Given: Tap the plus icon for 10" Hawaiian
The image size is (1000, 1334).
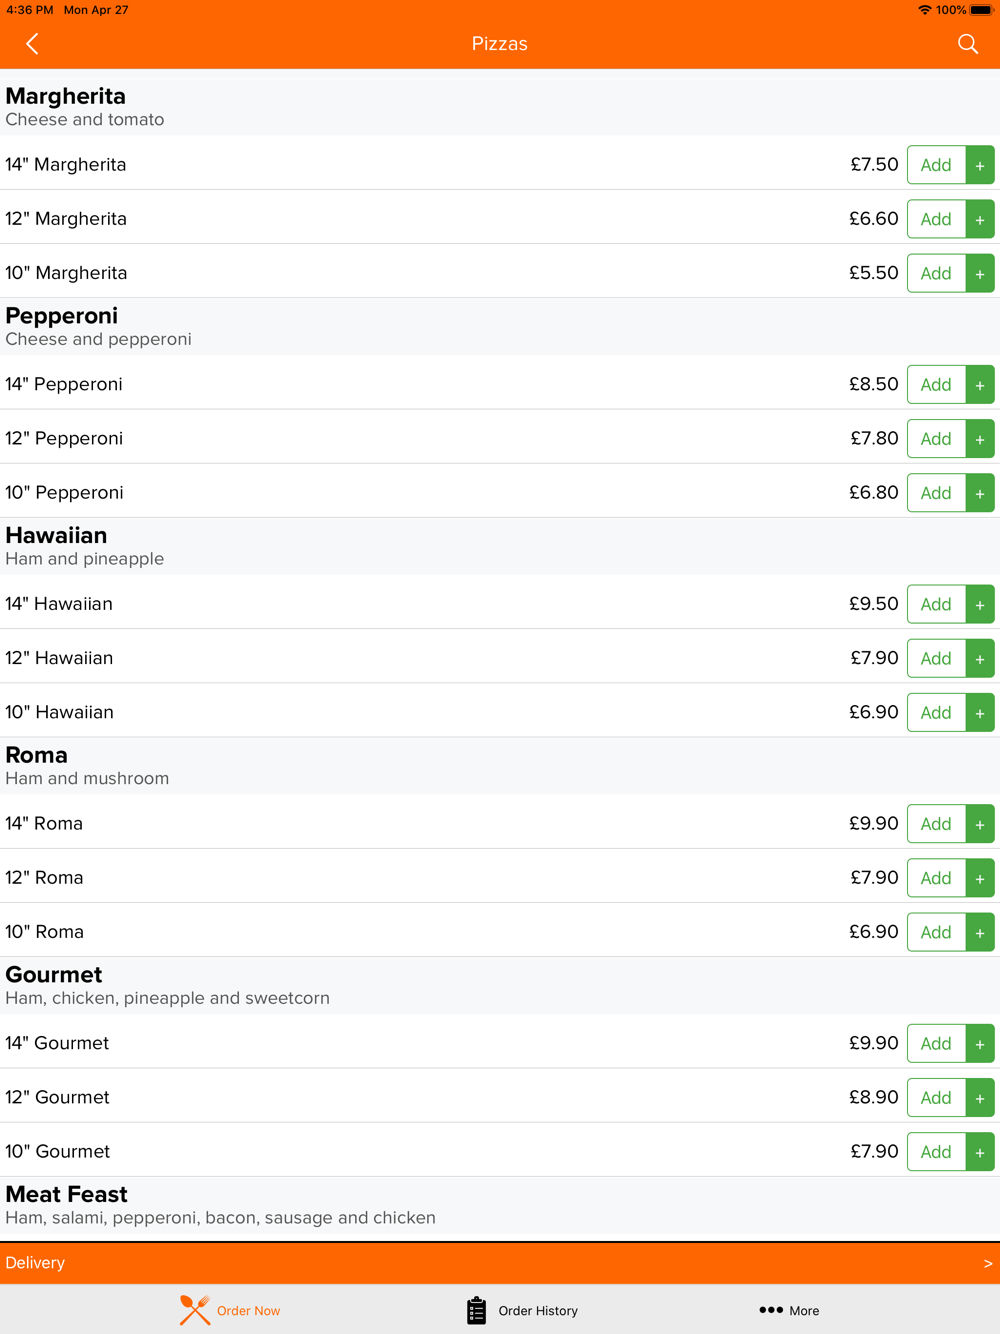Looking at the screenshot, I should point(980,713).
